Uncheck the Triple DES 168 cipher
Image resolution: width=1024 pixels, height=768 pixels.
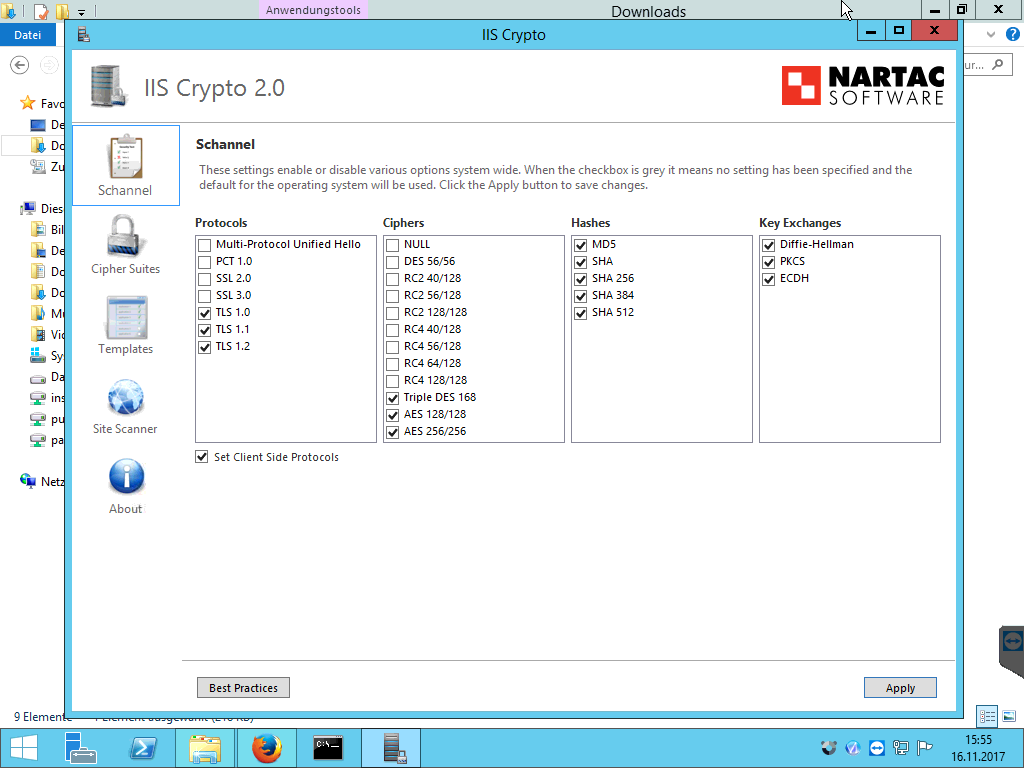tap(393, 398)
